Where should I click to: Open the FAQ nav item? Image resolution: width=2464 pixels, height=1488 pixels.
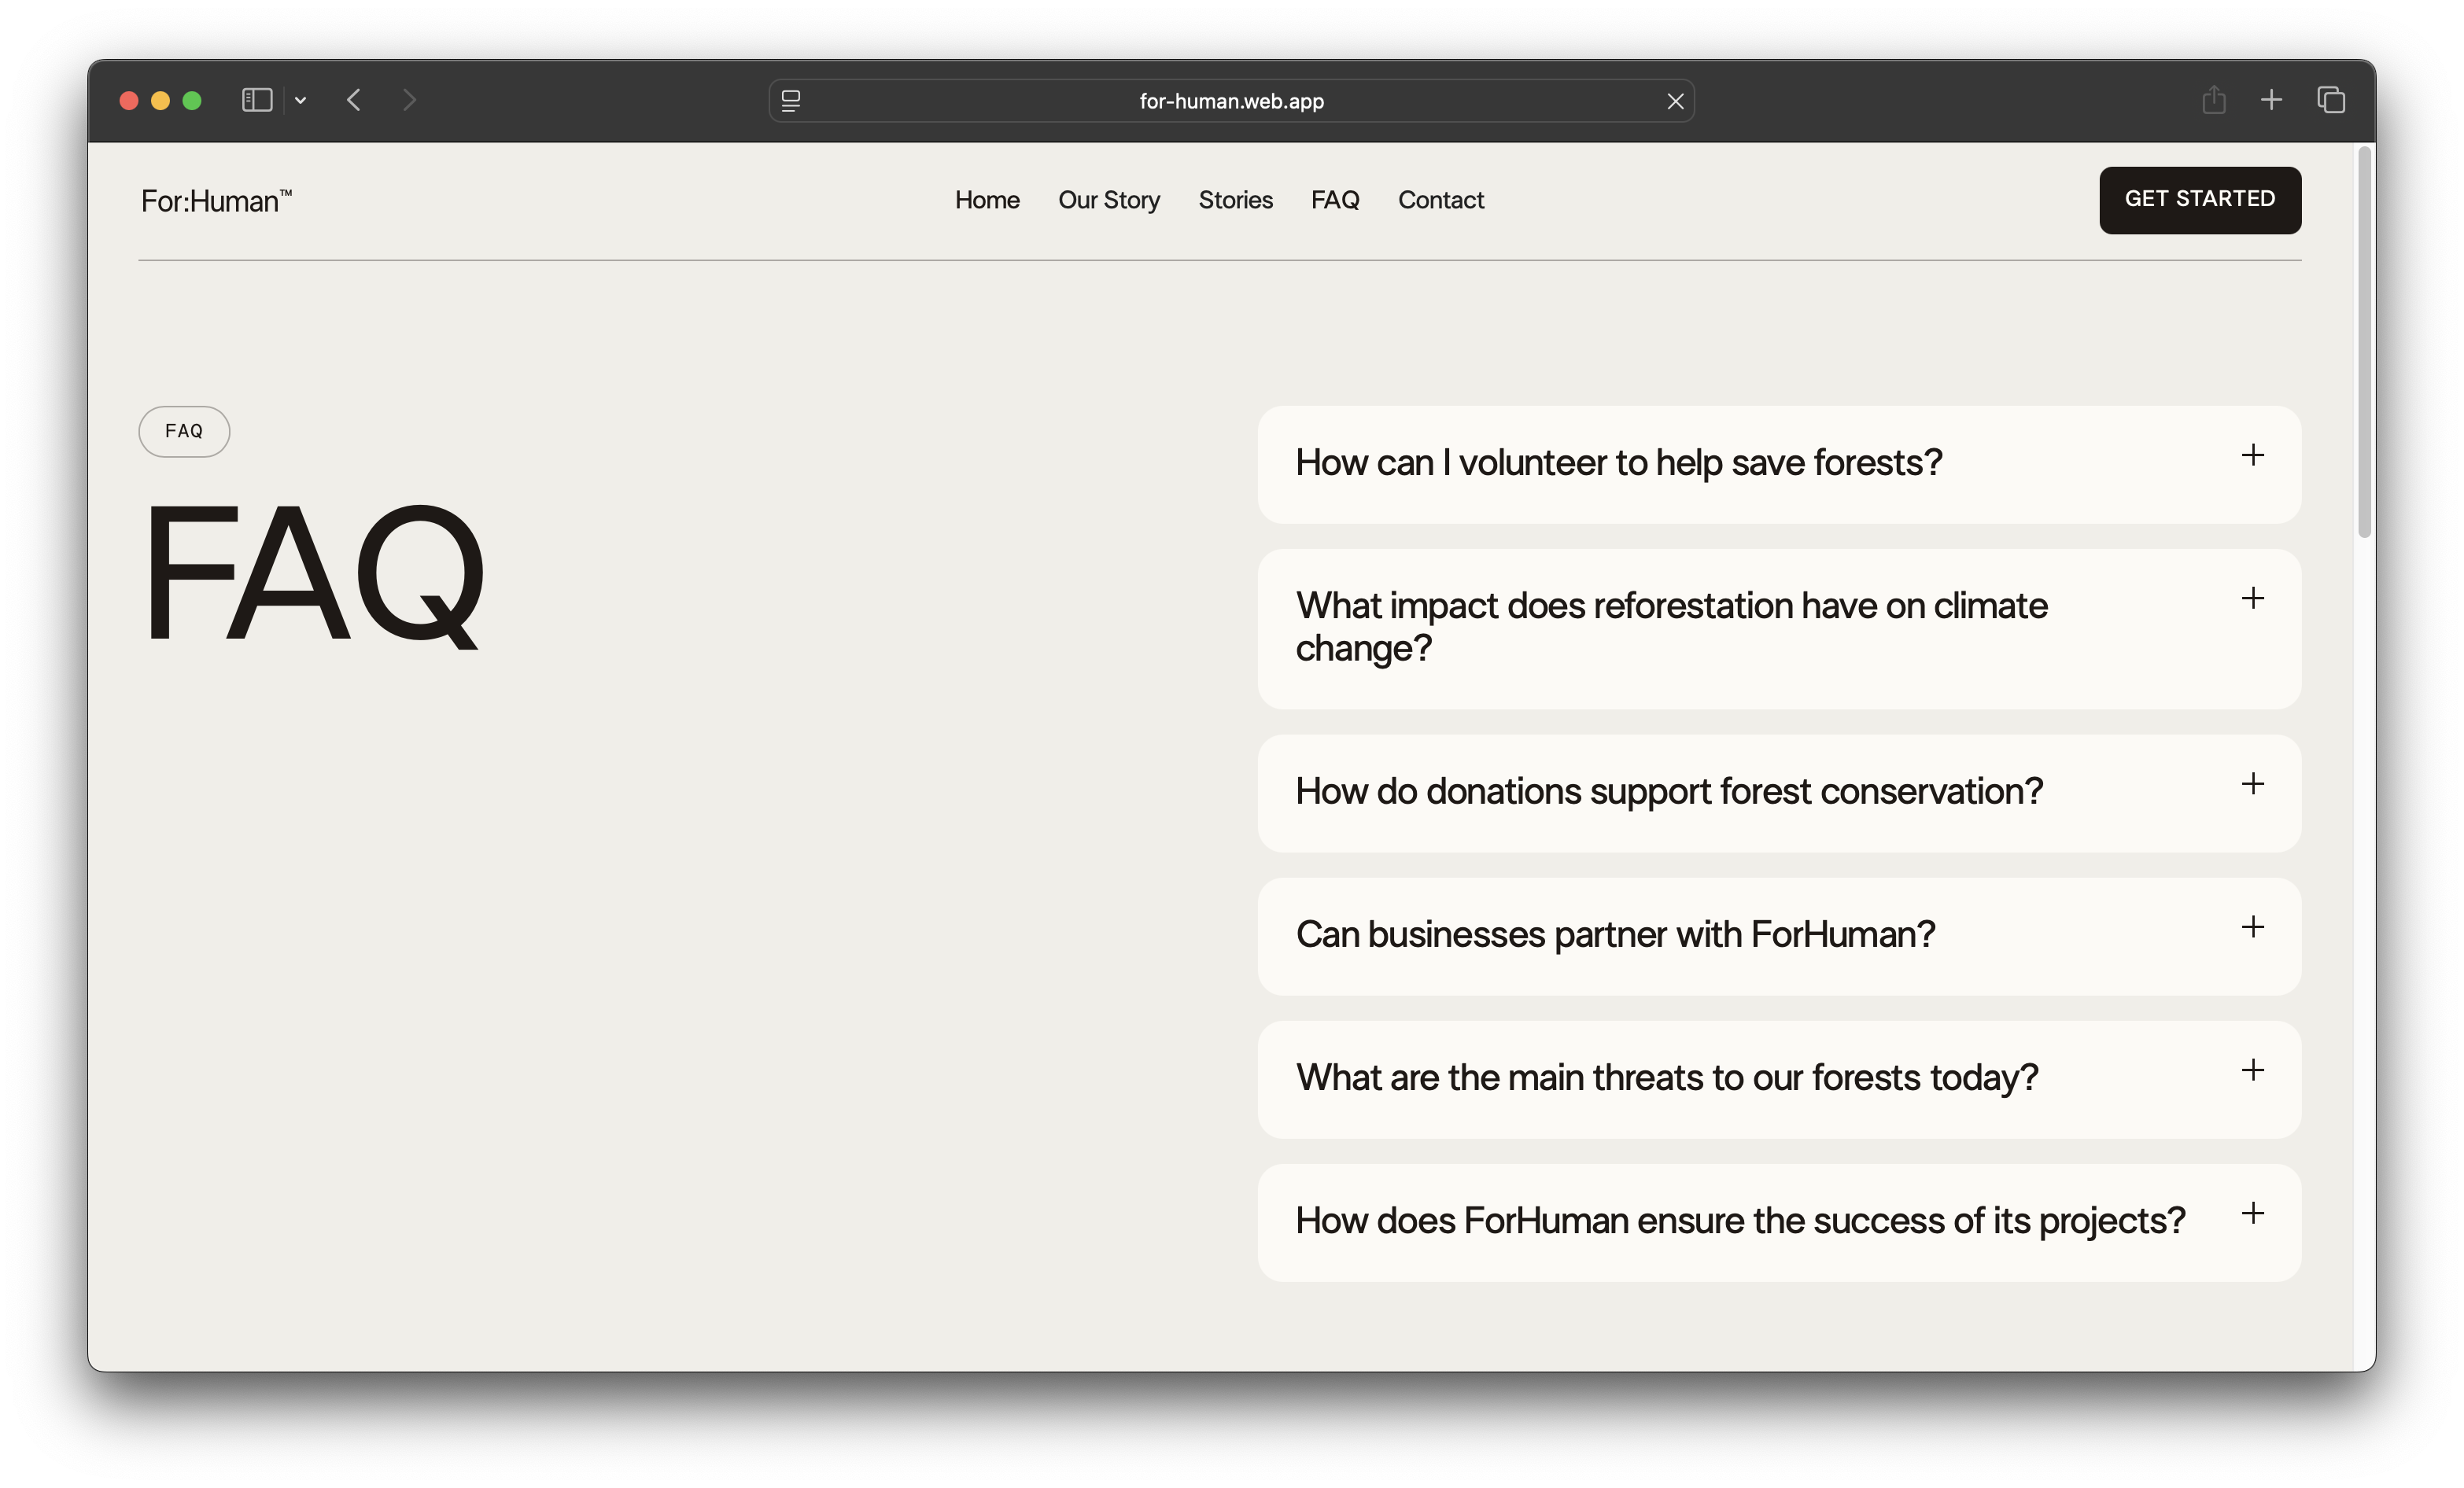coord(1335,200)
